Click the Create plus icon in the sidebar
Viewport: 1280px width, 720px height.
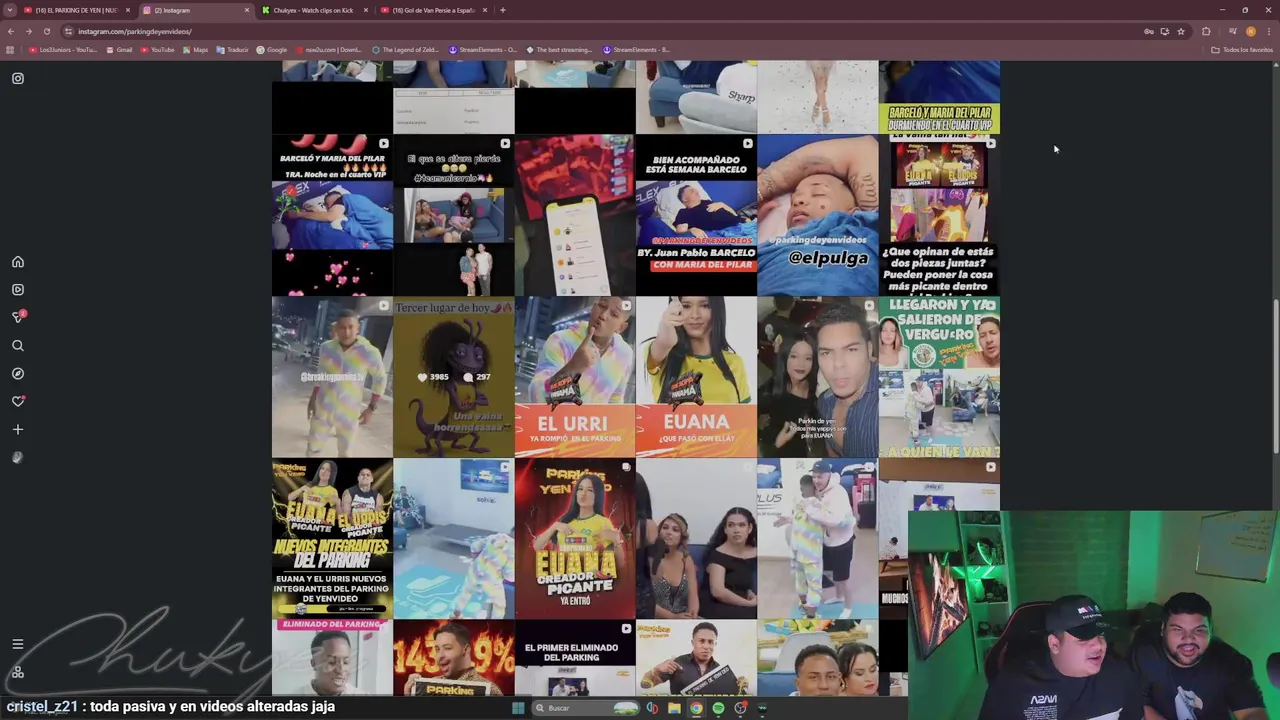point(18,430)
